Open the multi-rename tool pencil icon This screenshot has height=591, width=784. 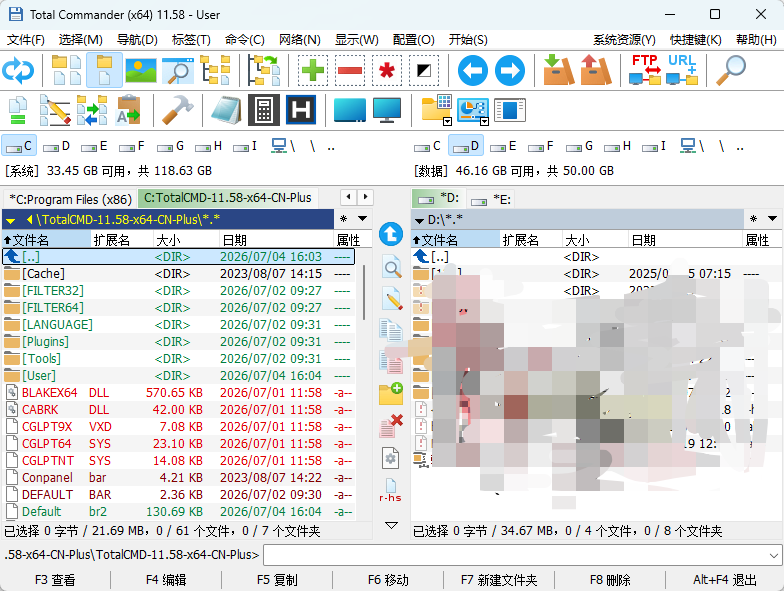point(54,110)
